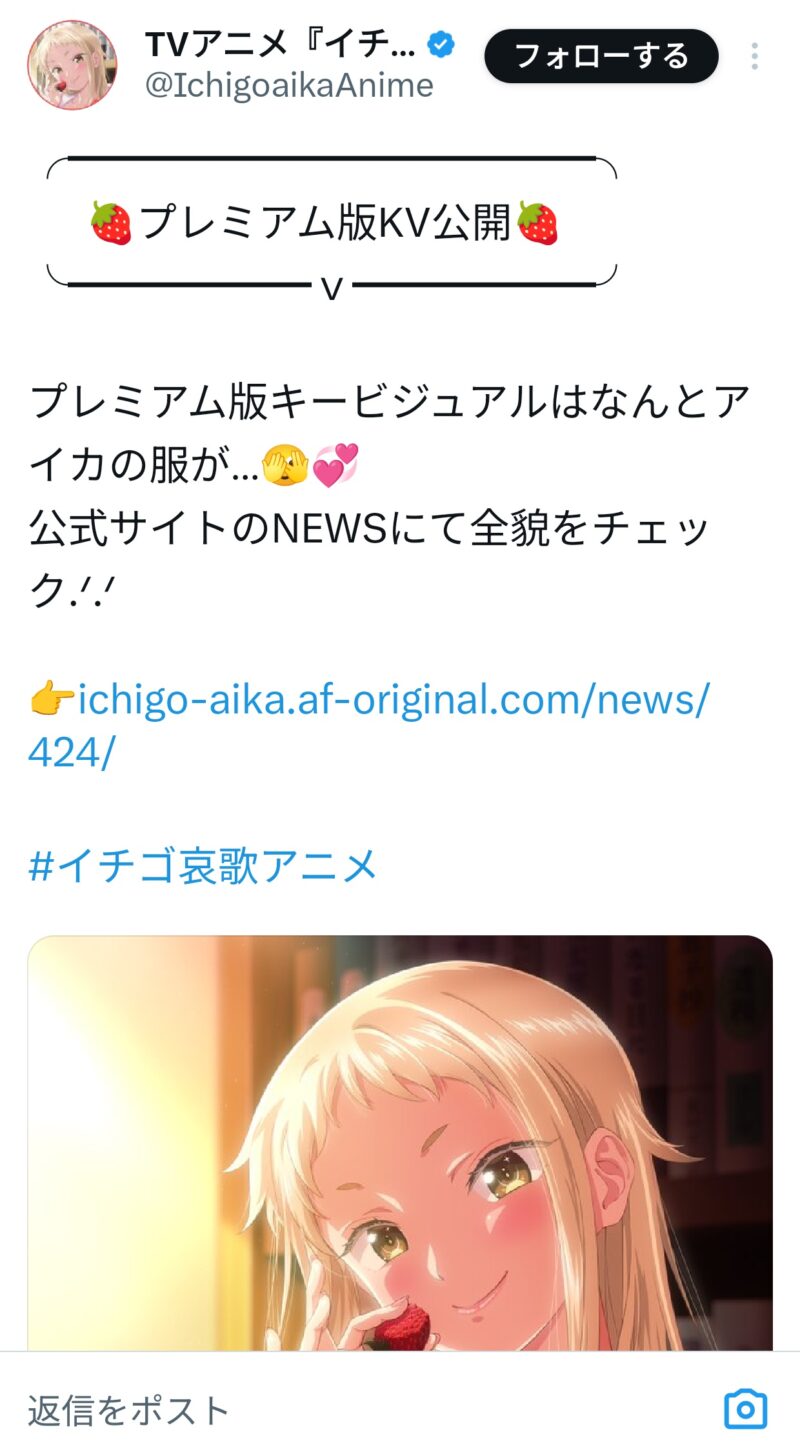The height and width of the screenshot is (1443, 800).
Task: Click the right strawberry emoji after 公開
Action: click(x=537, y=222)
